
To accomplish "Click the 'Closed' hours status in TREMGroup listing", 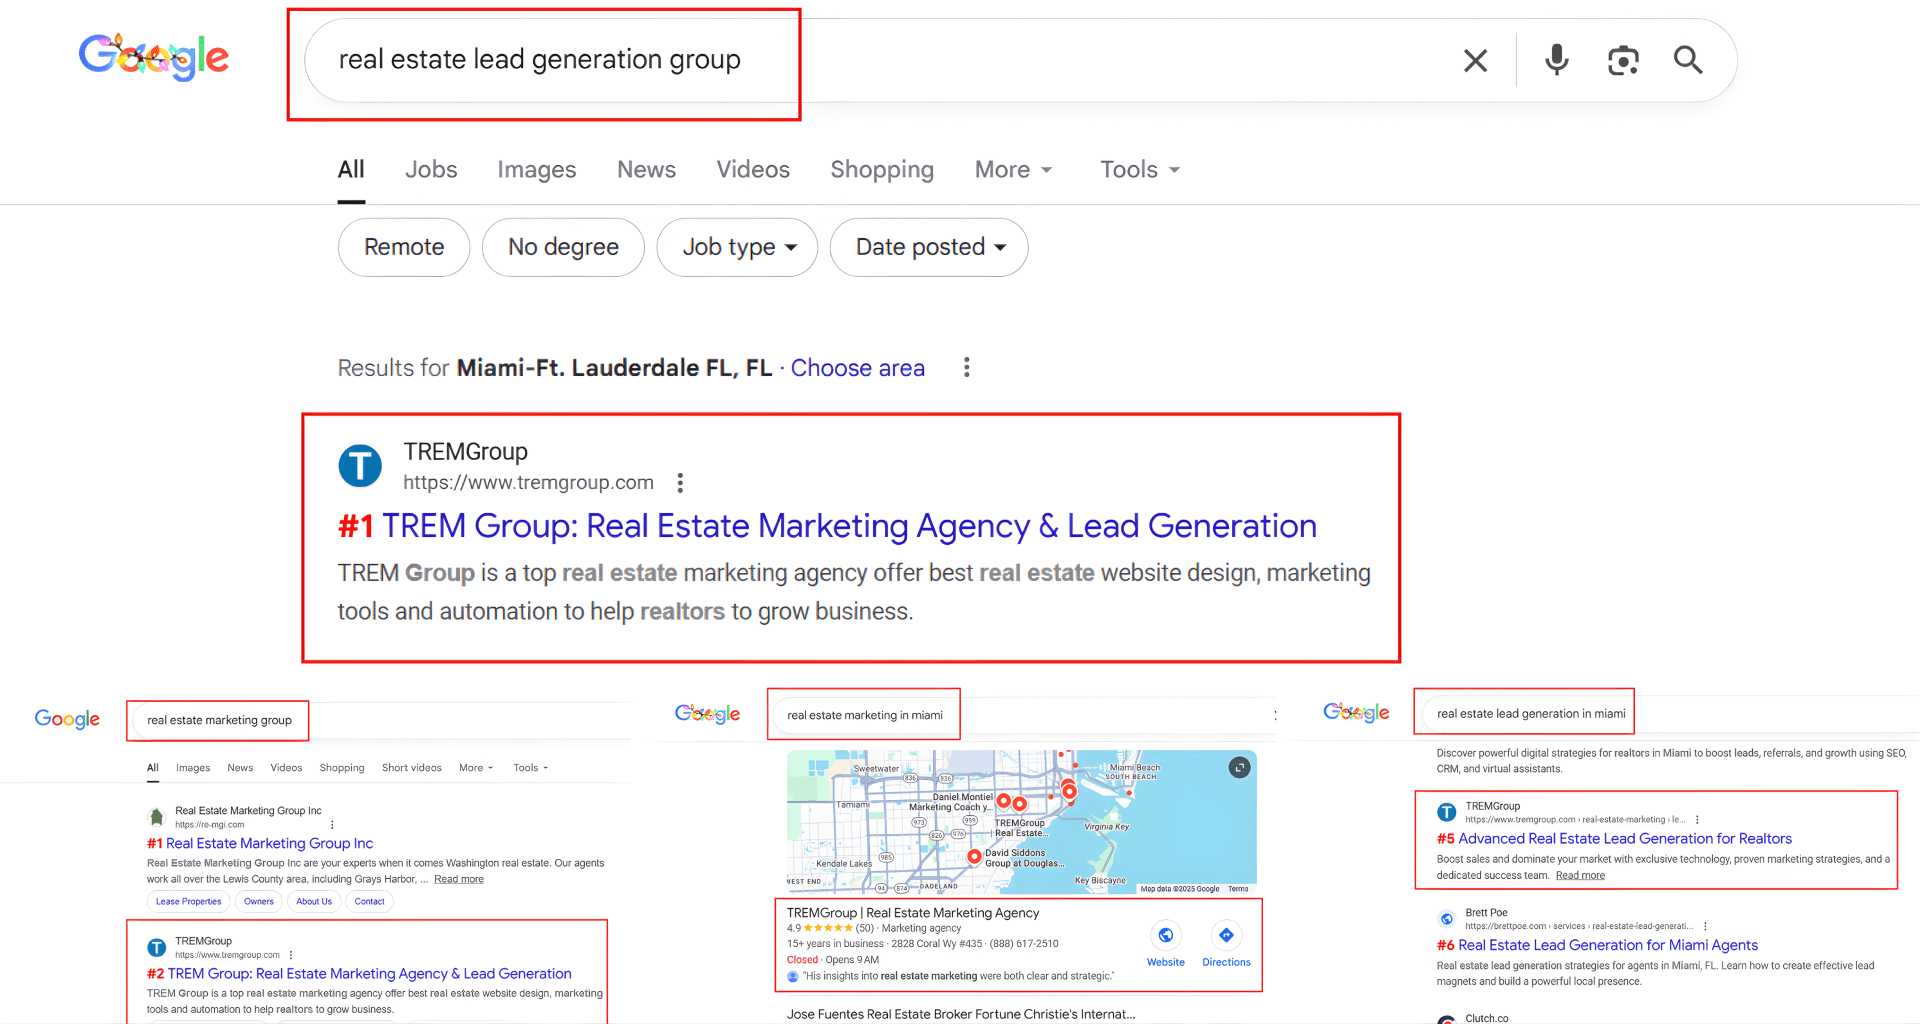I will (x=802, y=960).
